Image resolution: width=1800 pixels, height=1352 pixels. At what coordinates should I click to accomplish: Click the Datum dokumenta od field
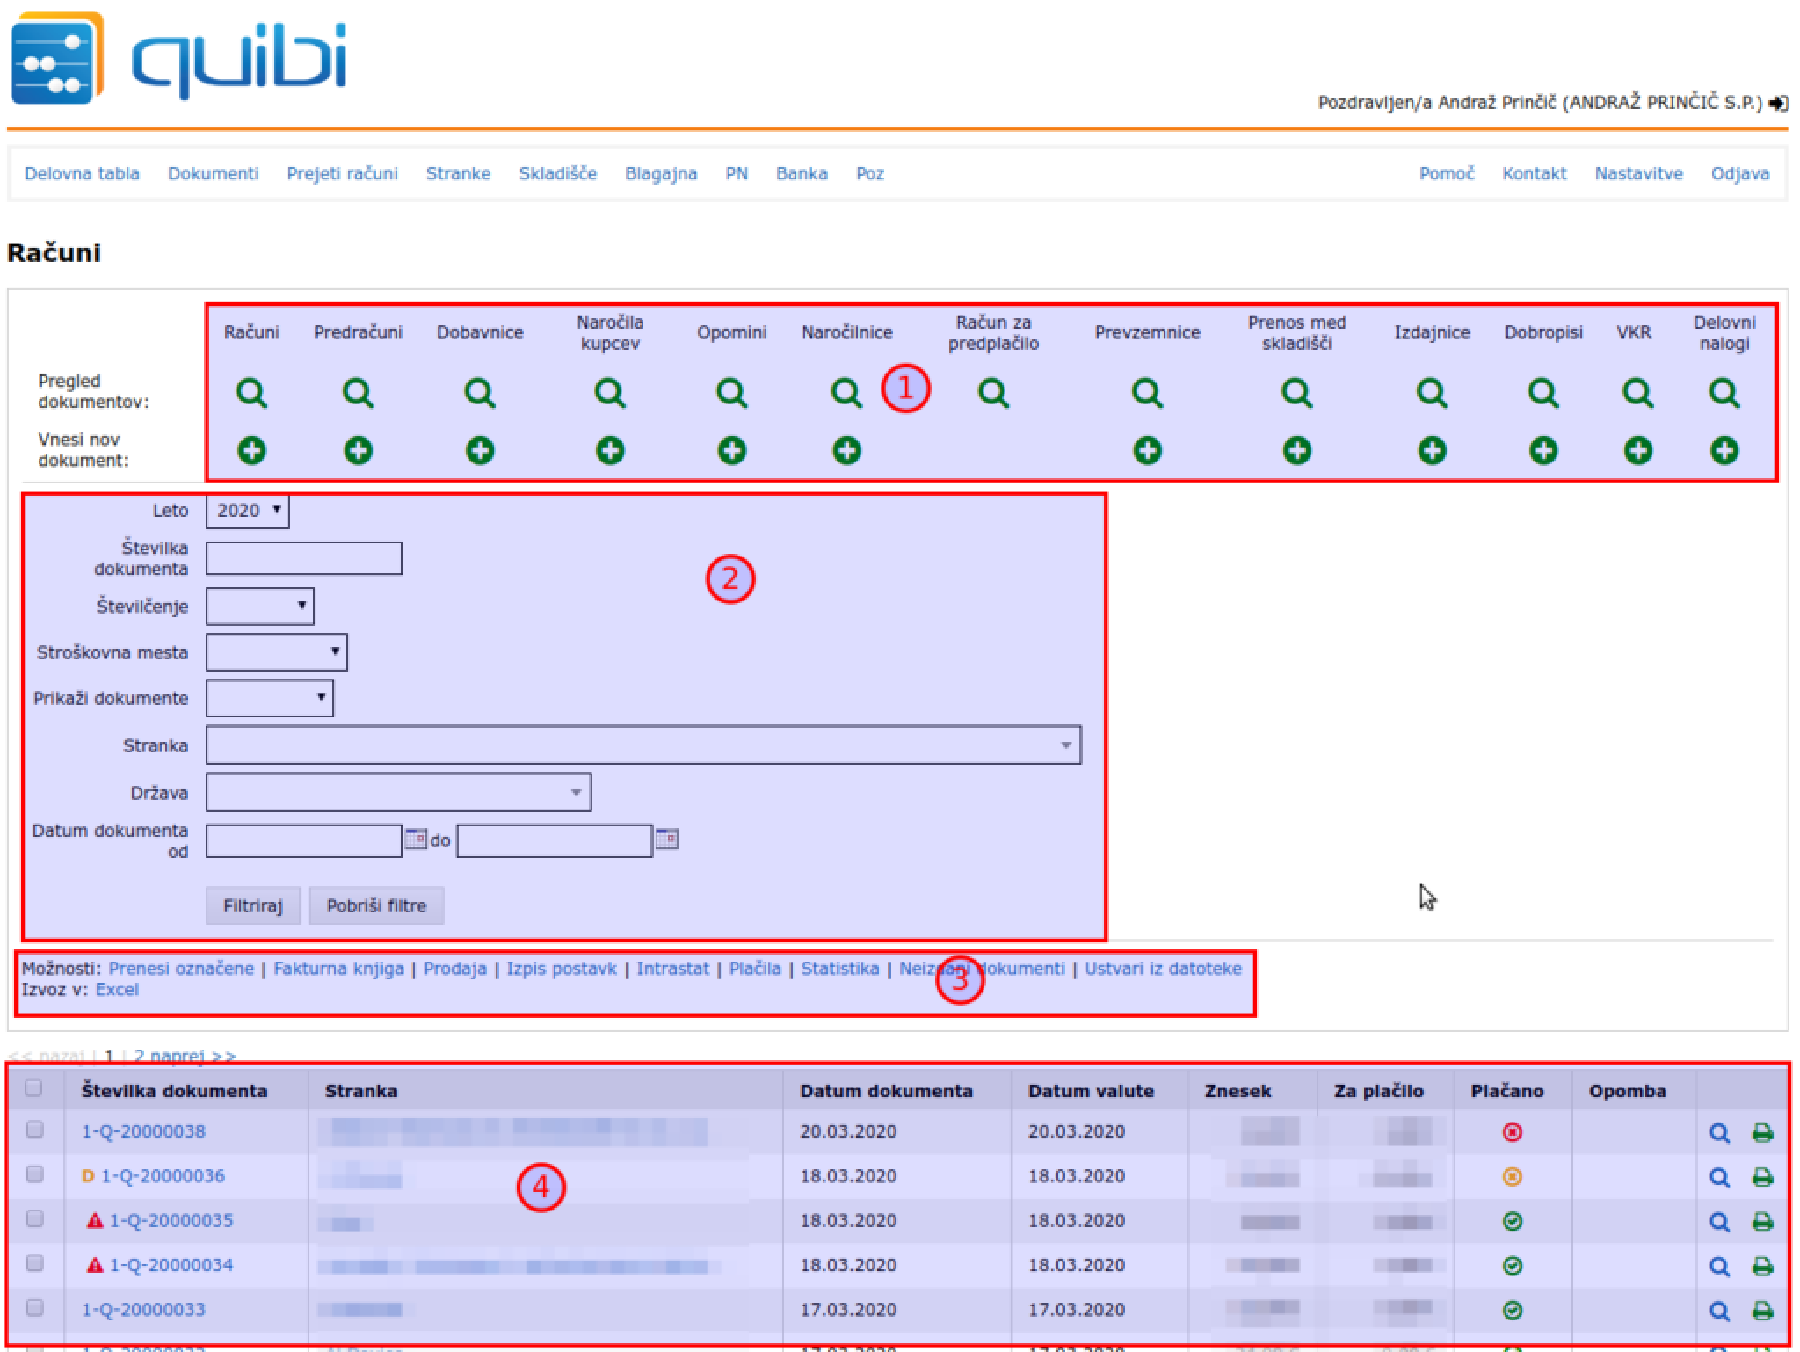pos(304,840)
